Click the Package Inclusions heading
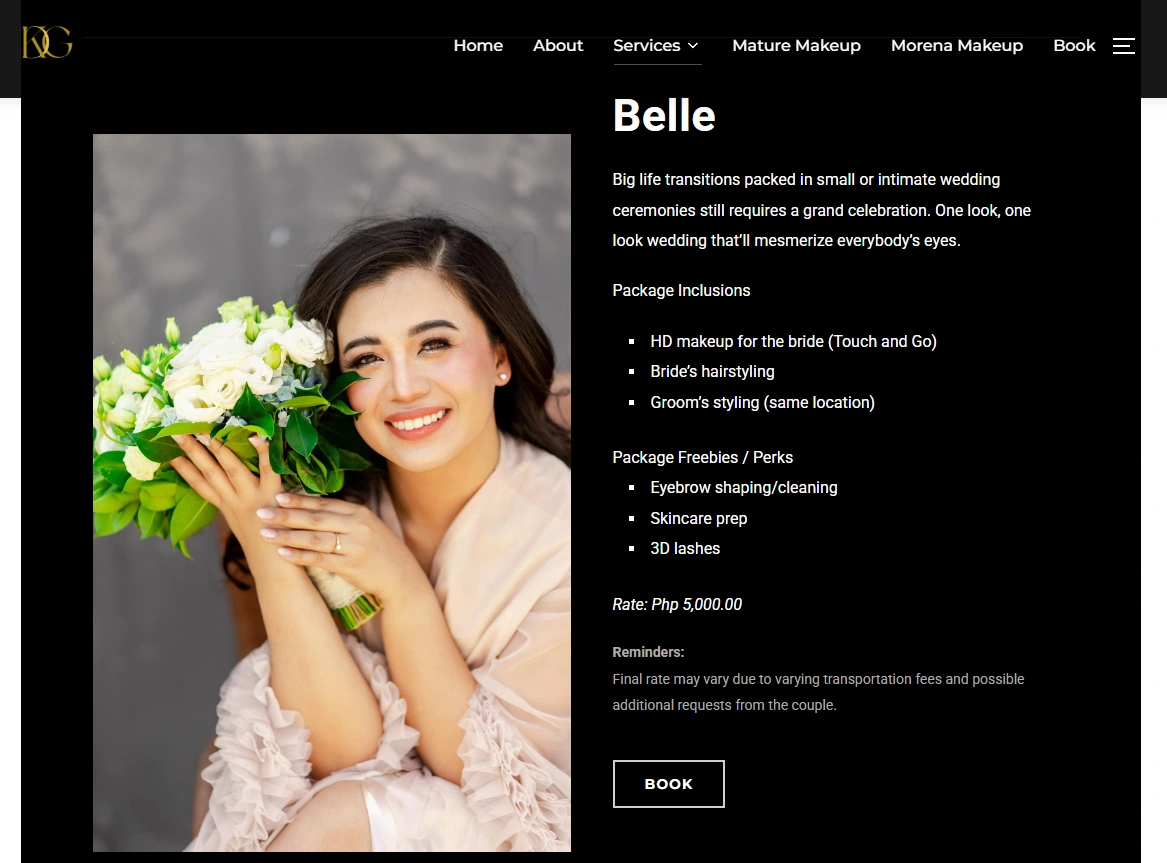1167x863 pixels. point(681,290)
